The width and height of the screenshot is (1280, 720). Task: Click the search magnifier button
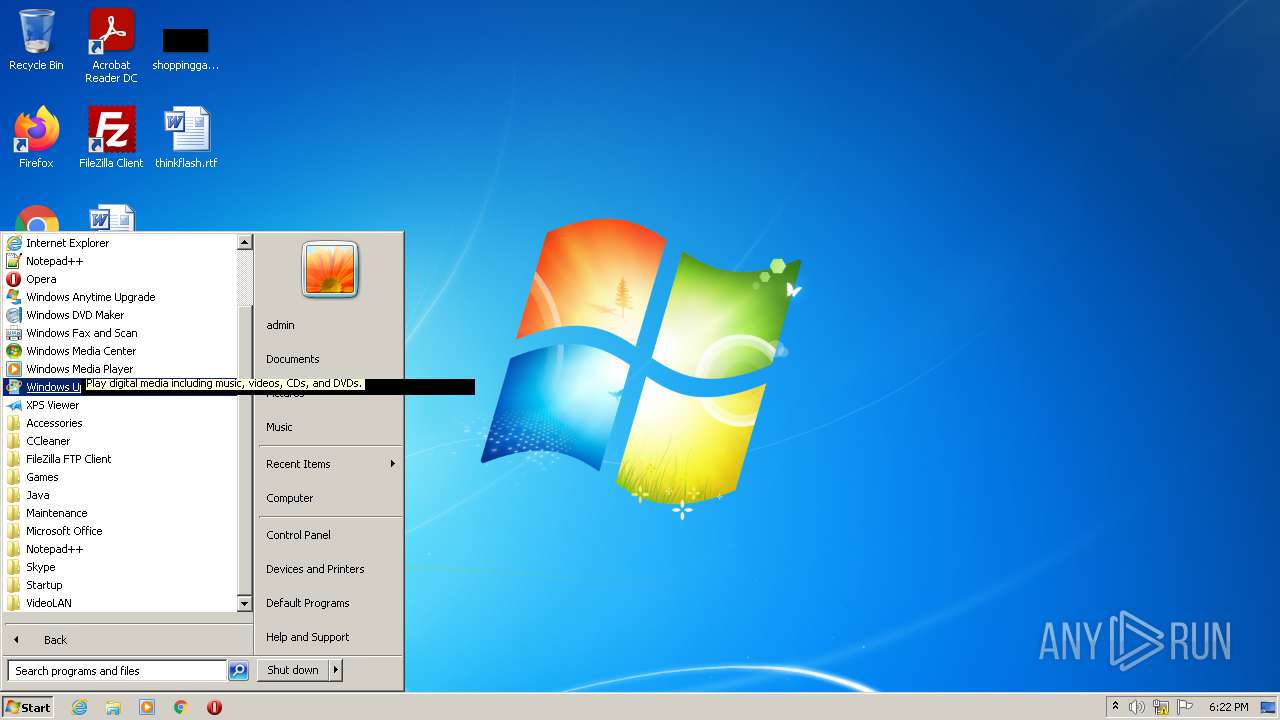coord(238,671)
